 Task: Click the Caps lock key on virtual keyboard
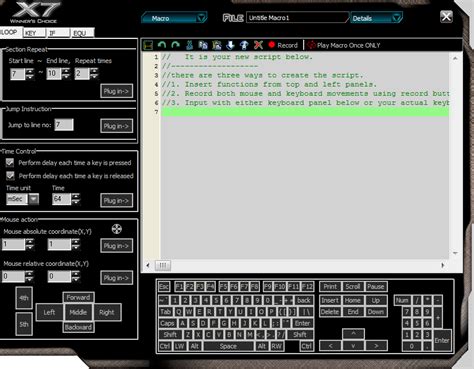[x=167, y=323]
